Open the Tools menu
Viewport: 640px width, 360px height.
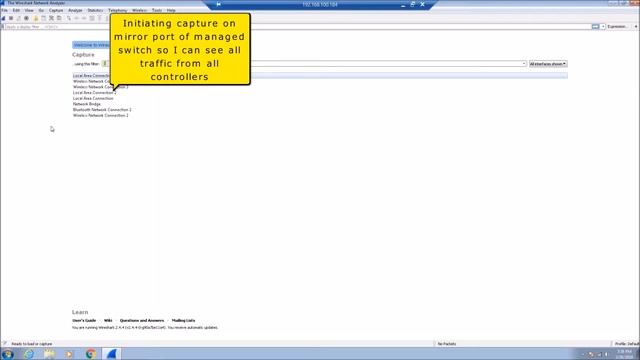coord(157,10)
